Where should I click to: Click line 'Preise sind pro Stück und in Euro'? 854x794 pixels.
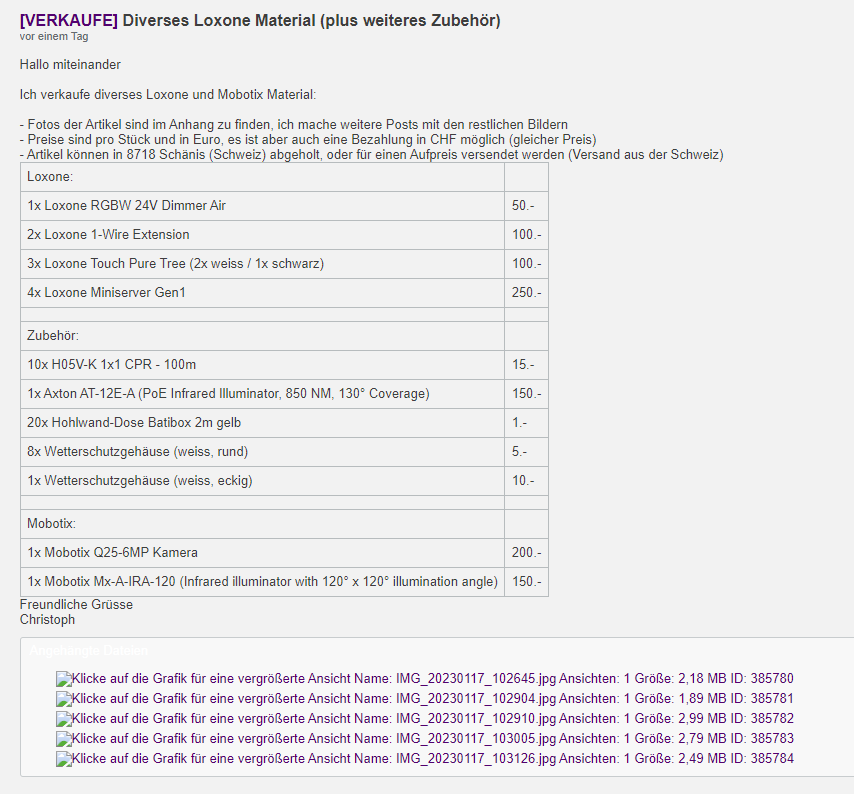[x=308, y=139]
